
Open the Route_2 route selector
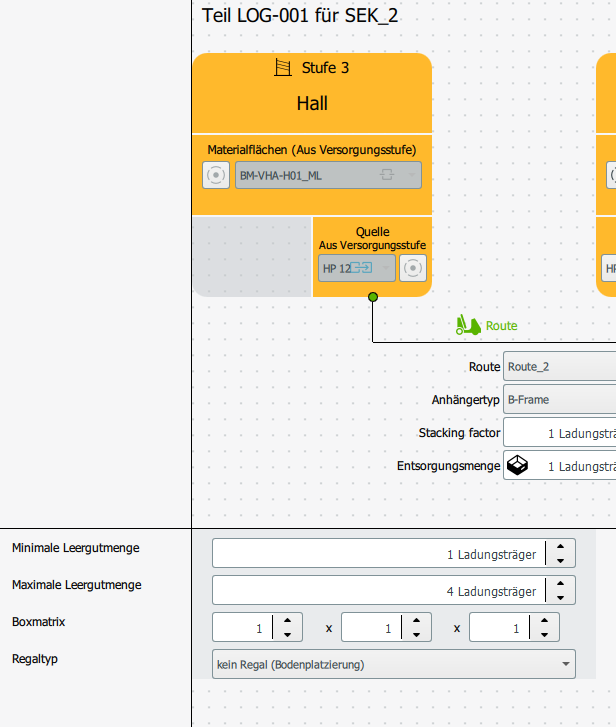coord(559,367)
